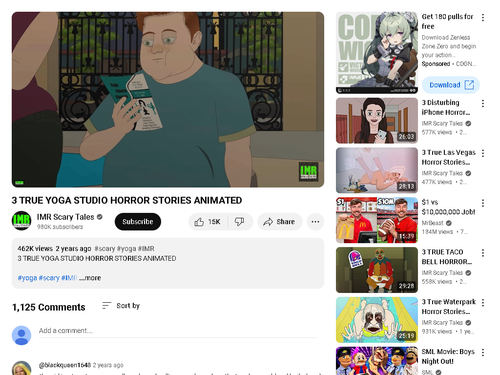
Task: Open the #yoga hashtag in description
Action: point(27,278)
